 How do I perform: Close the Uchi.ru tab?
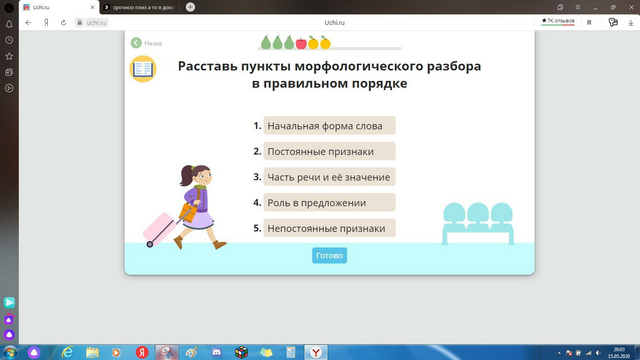point(92,7)
